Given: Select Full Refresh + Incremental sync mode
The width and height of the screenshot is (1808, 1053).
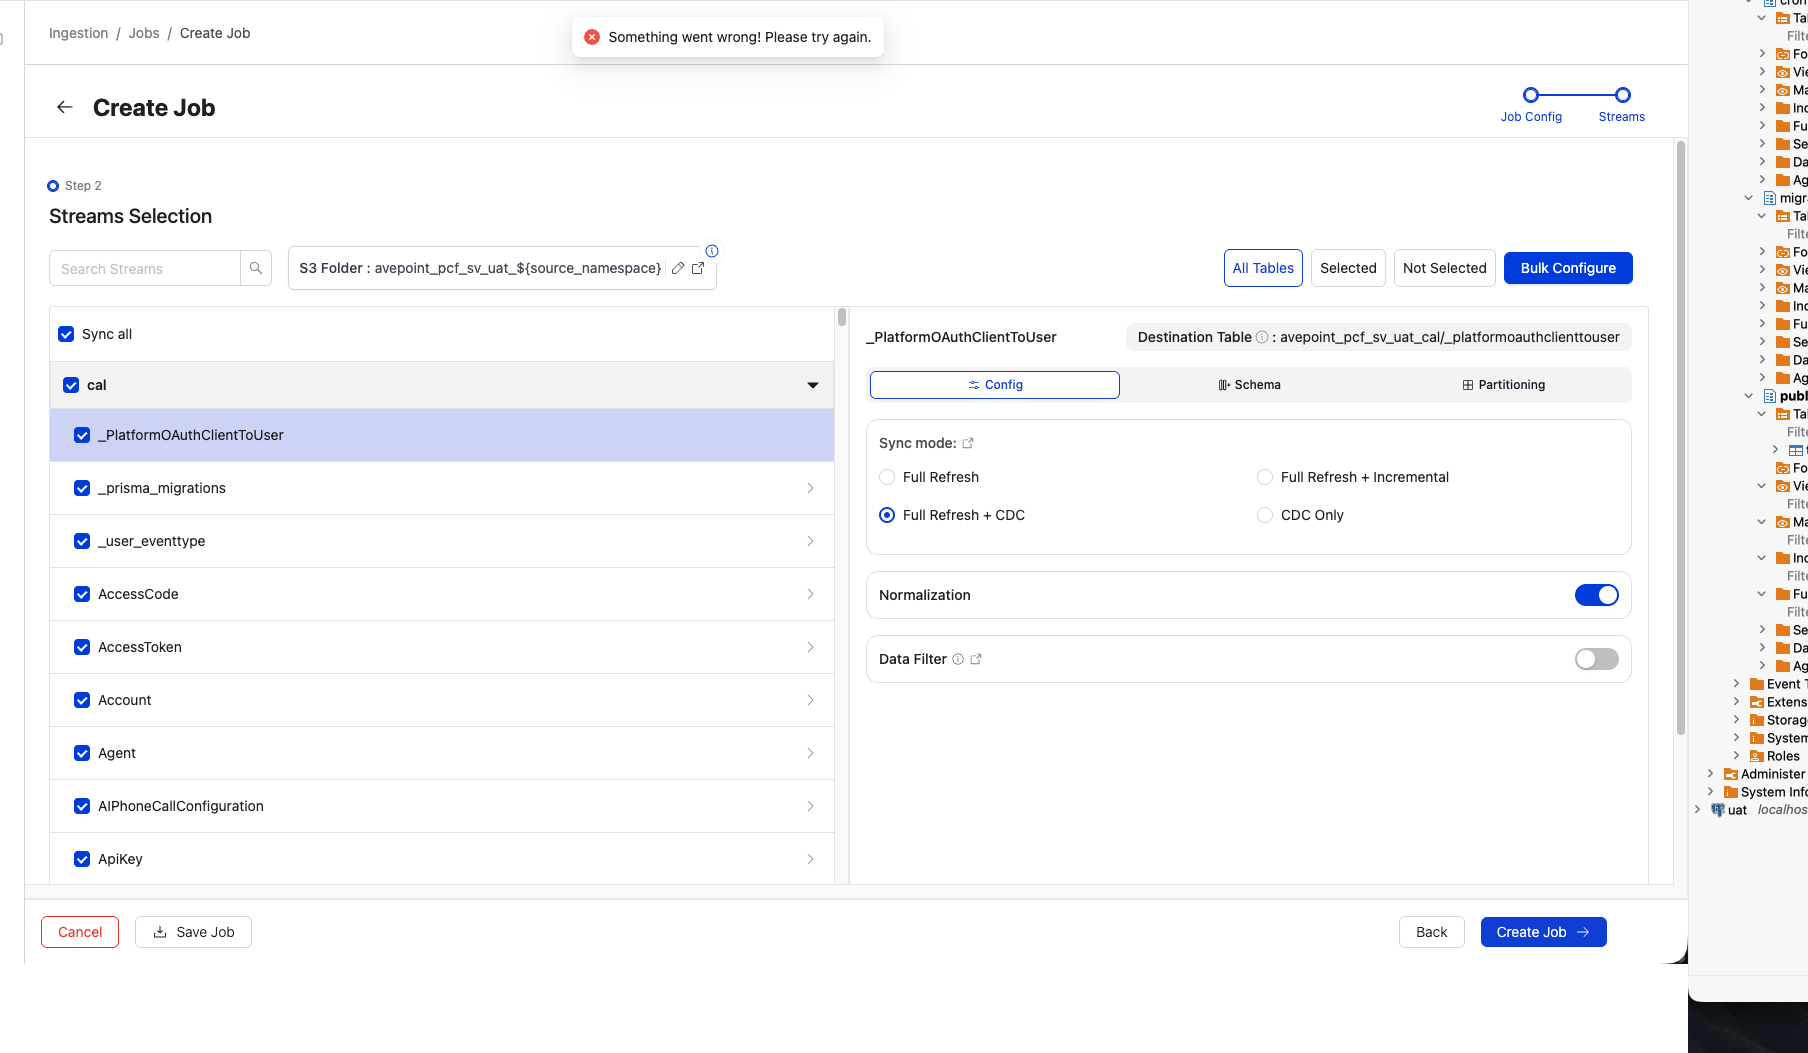Looking at the screenshot, I should pyautogui.click(x=1265, y=477).
